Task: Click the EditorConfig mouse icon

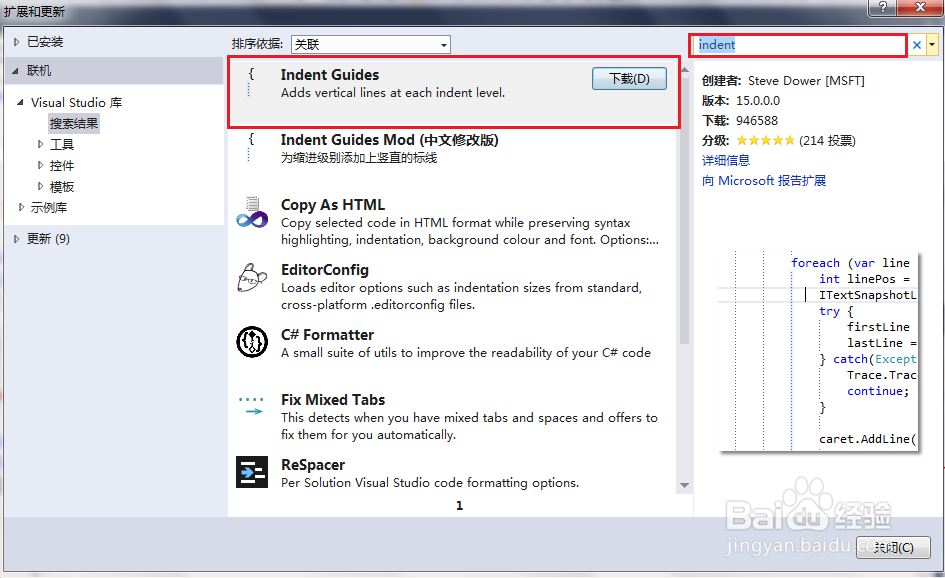Action: coord(252,277)
